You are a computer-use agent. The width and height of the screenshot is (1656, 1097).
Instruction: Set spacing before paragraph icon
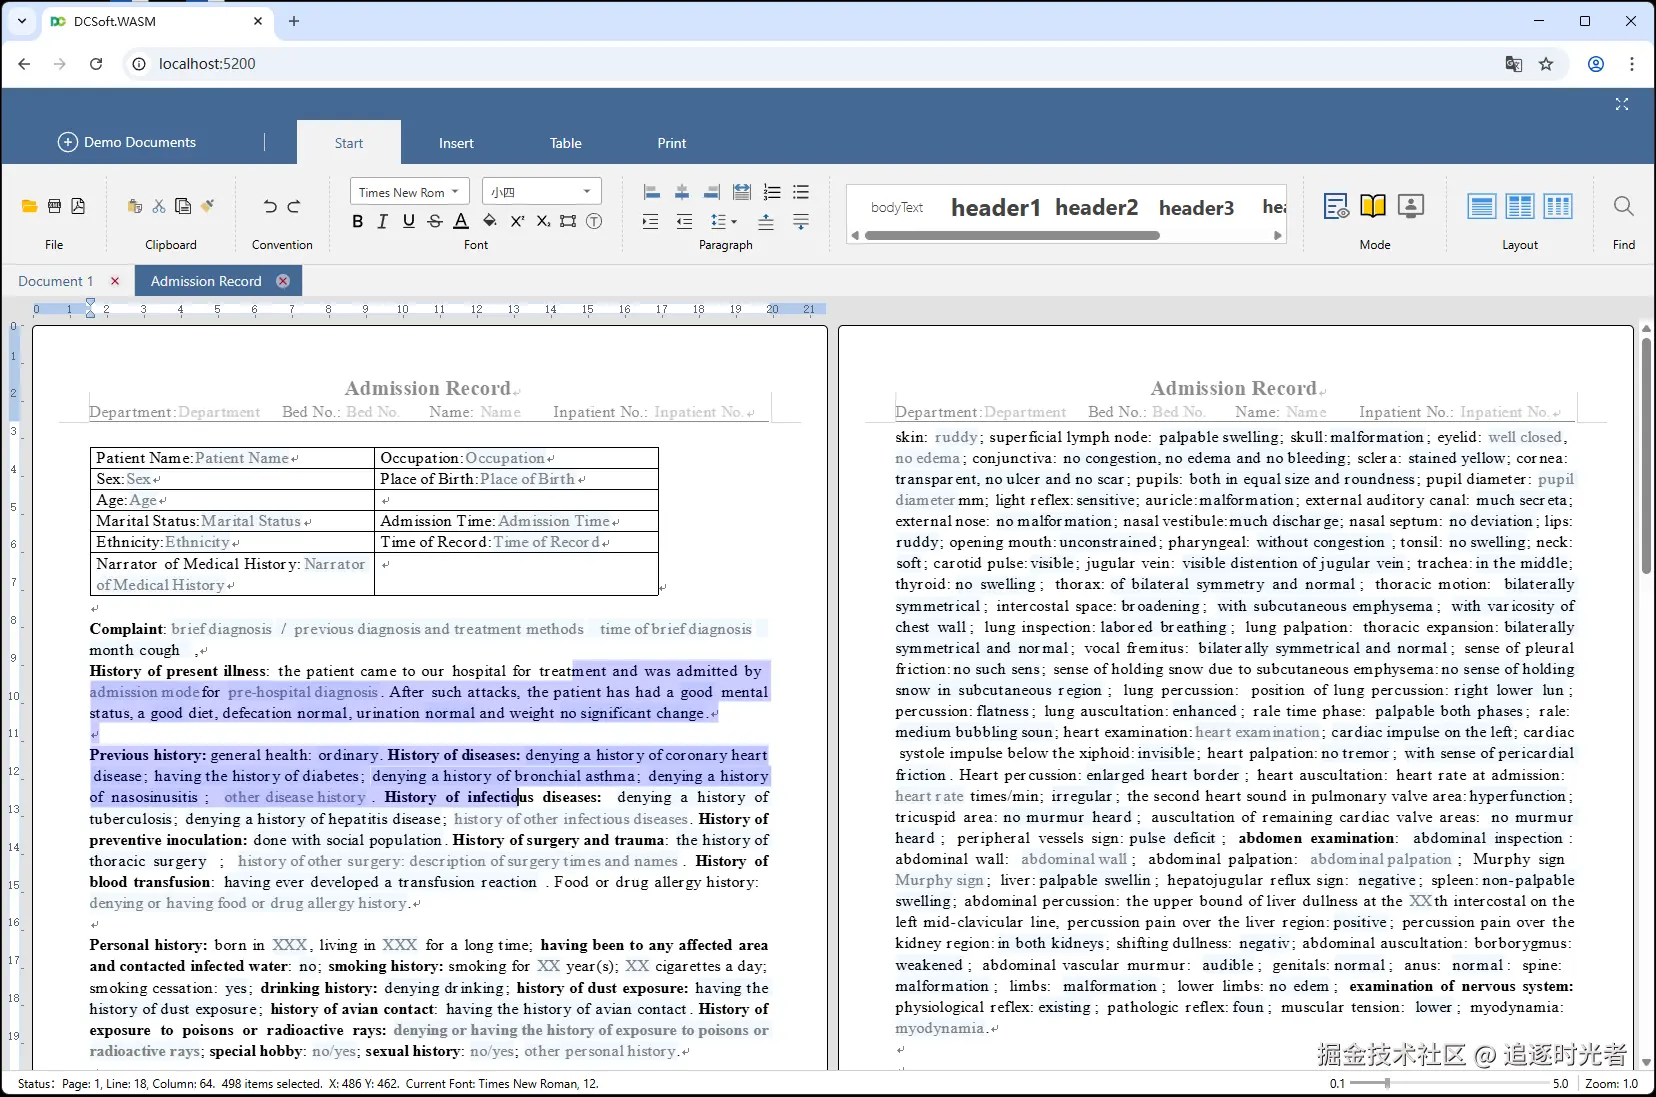(x=766, y=222)
